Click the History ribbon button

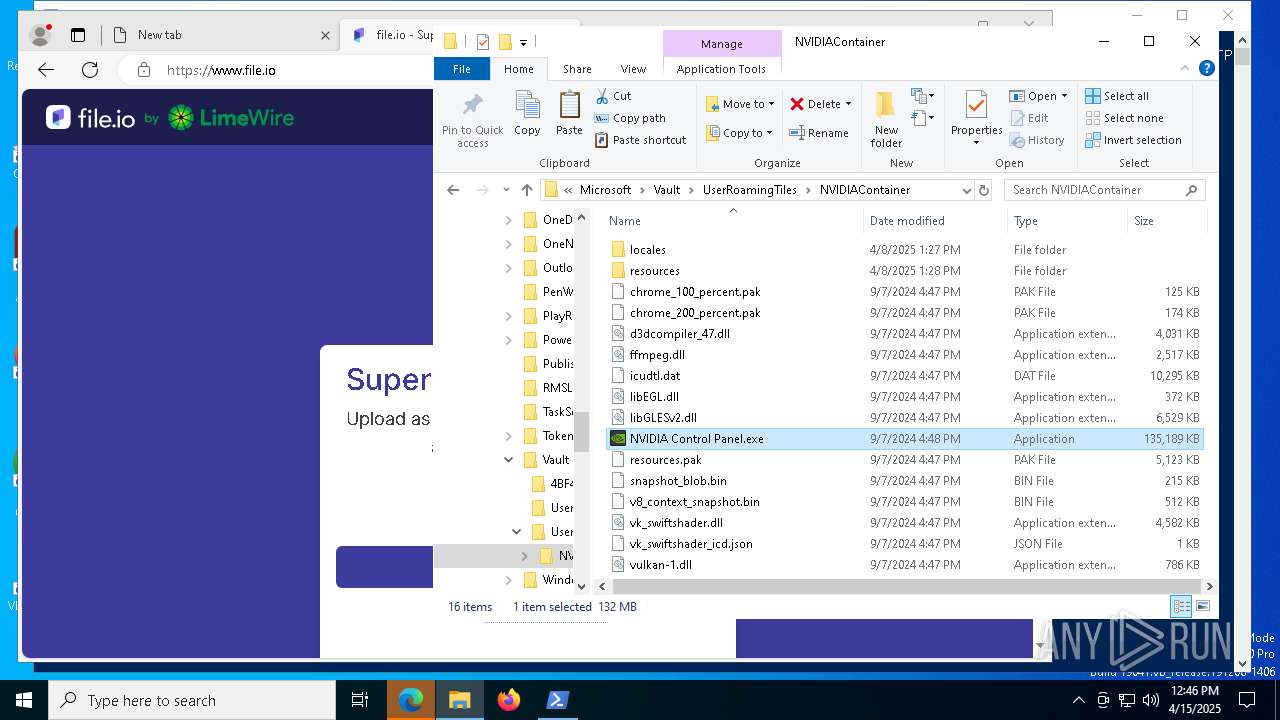click(1037, 140)
